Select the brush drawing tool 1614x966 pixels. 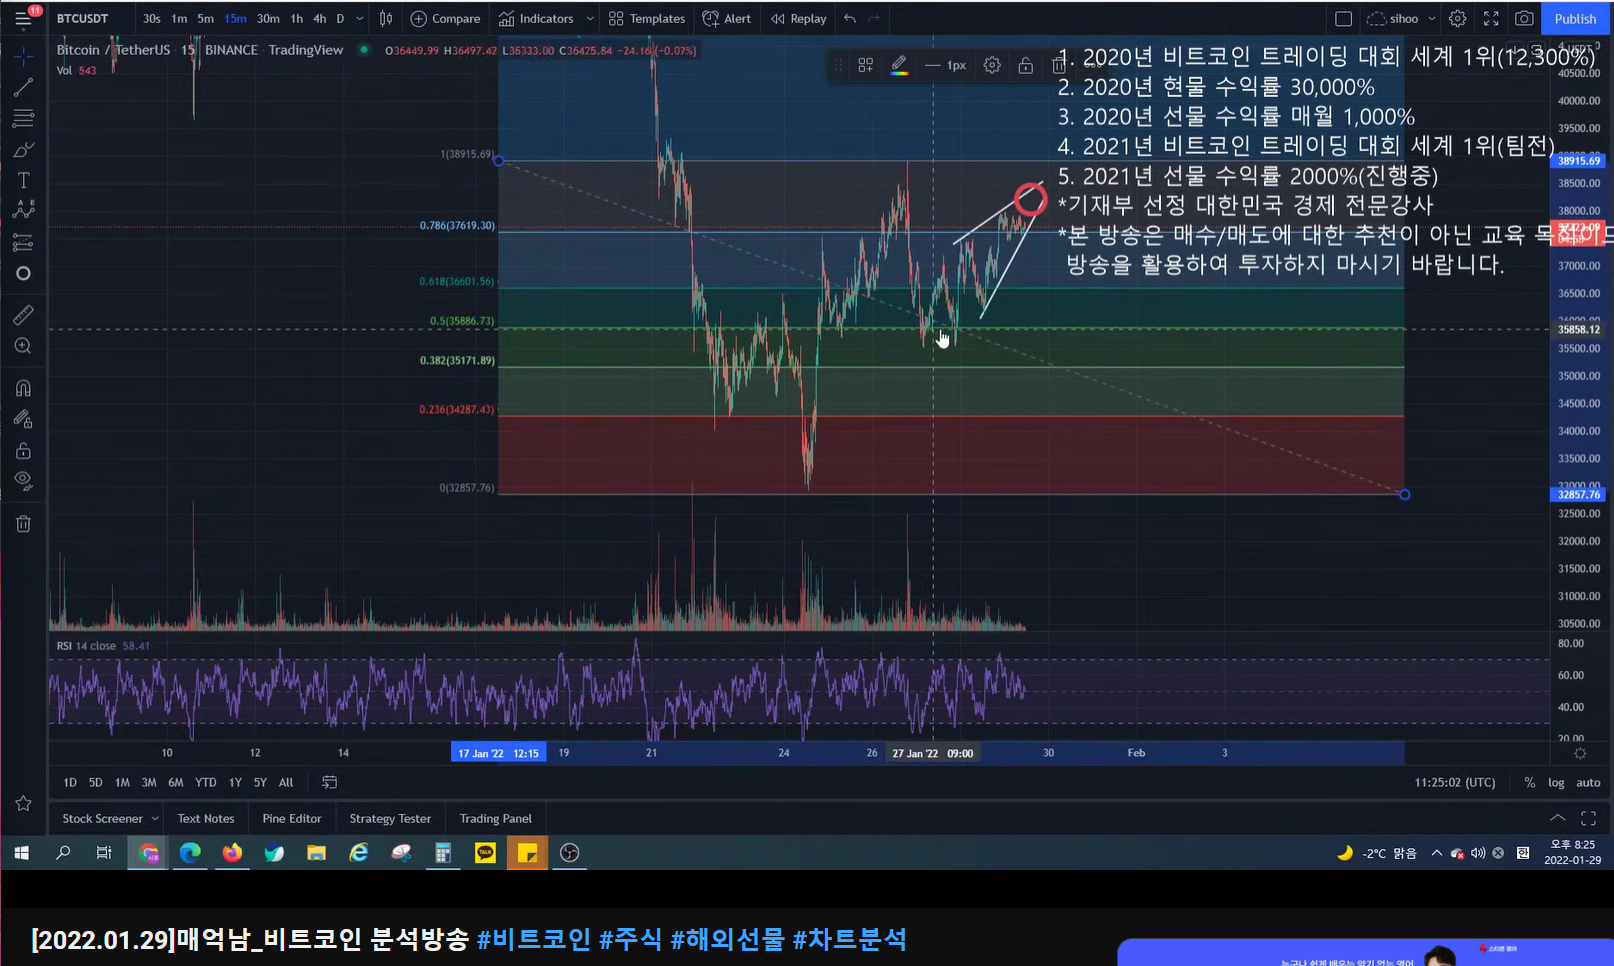[23, 149]
